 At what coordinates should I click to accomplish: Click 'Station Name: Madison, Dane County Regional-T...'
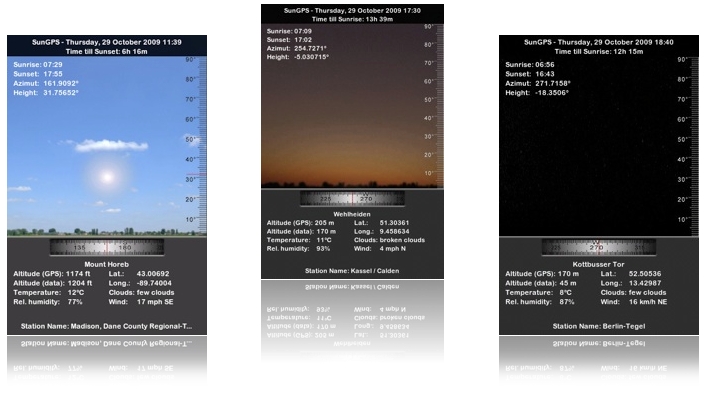(x=107, y=327)
